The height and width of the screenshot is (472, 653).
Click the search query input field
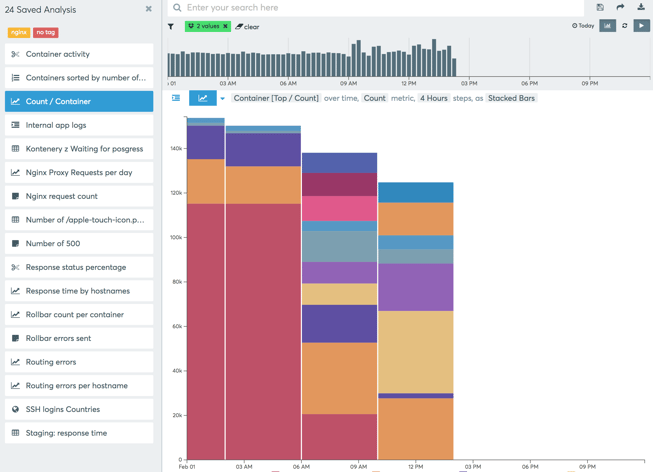pyautogui.click(x=380, y=8)
